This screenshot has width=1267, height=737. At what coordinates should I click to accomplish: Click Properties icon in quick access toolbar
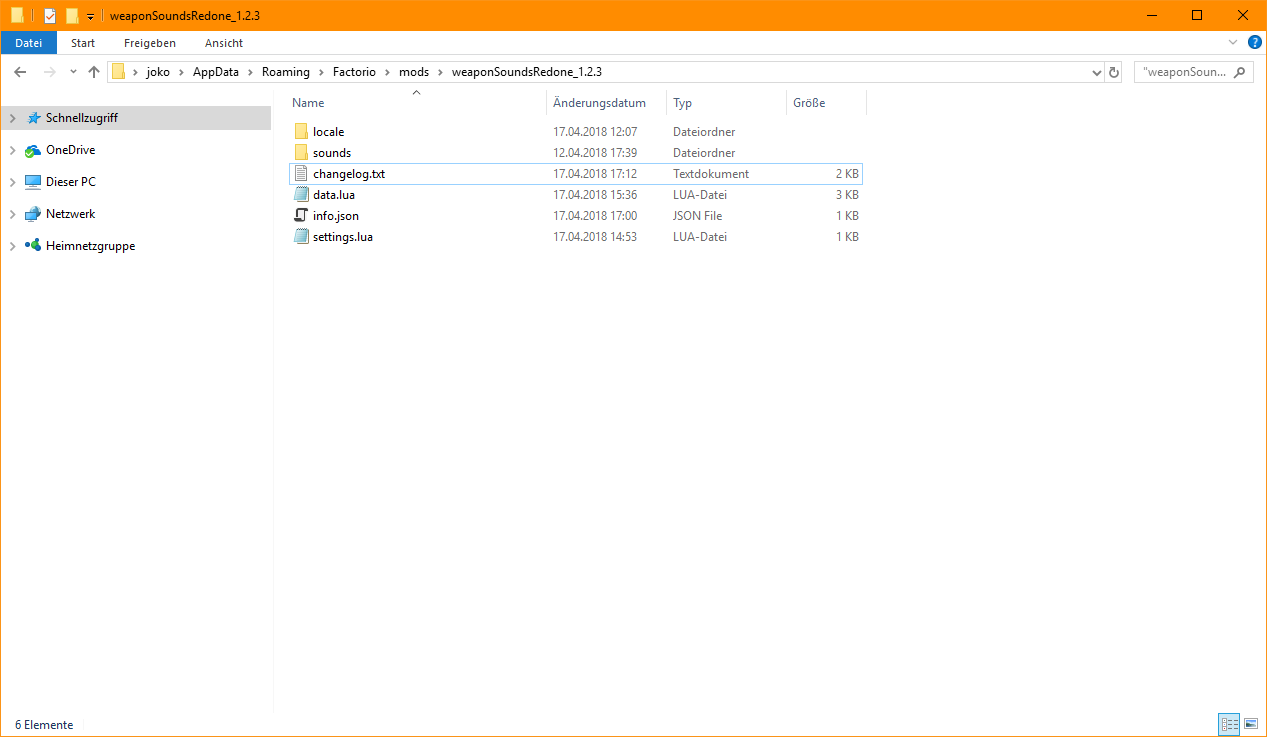coord(50,16)
